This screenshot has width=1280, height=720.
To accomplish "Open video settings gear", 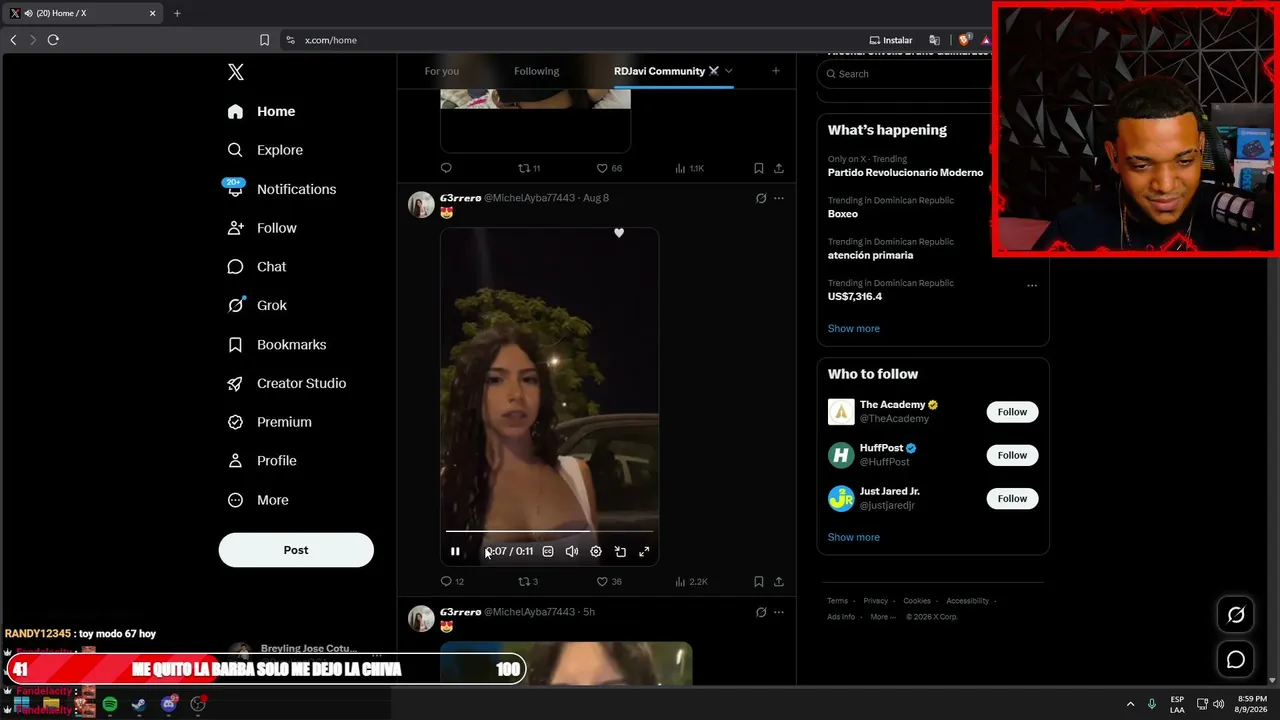I will coord(596,551).
